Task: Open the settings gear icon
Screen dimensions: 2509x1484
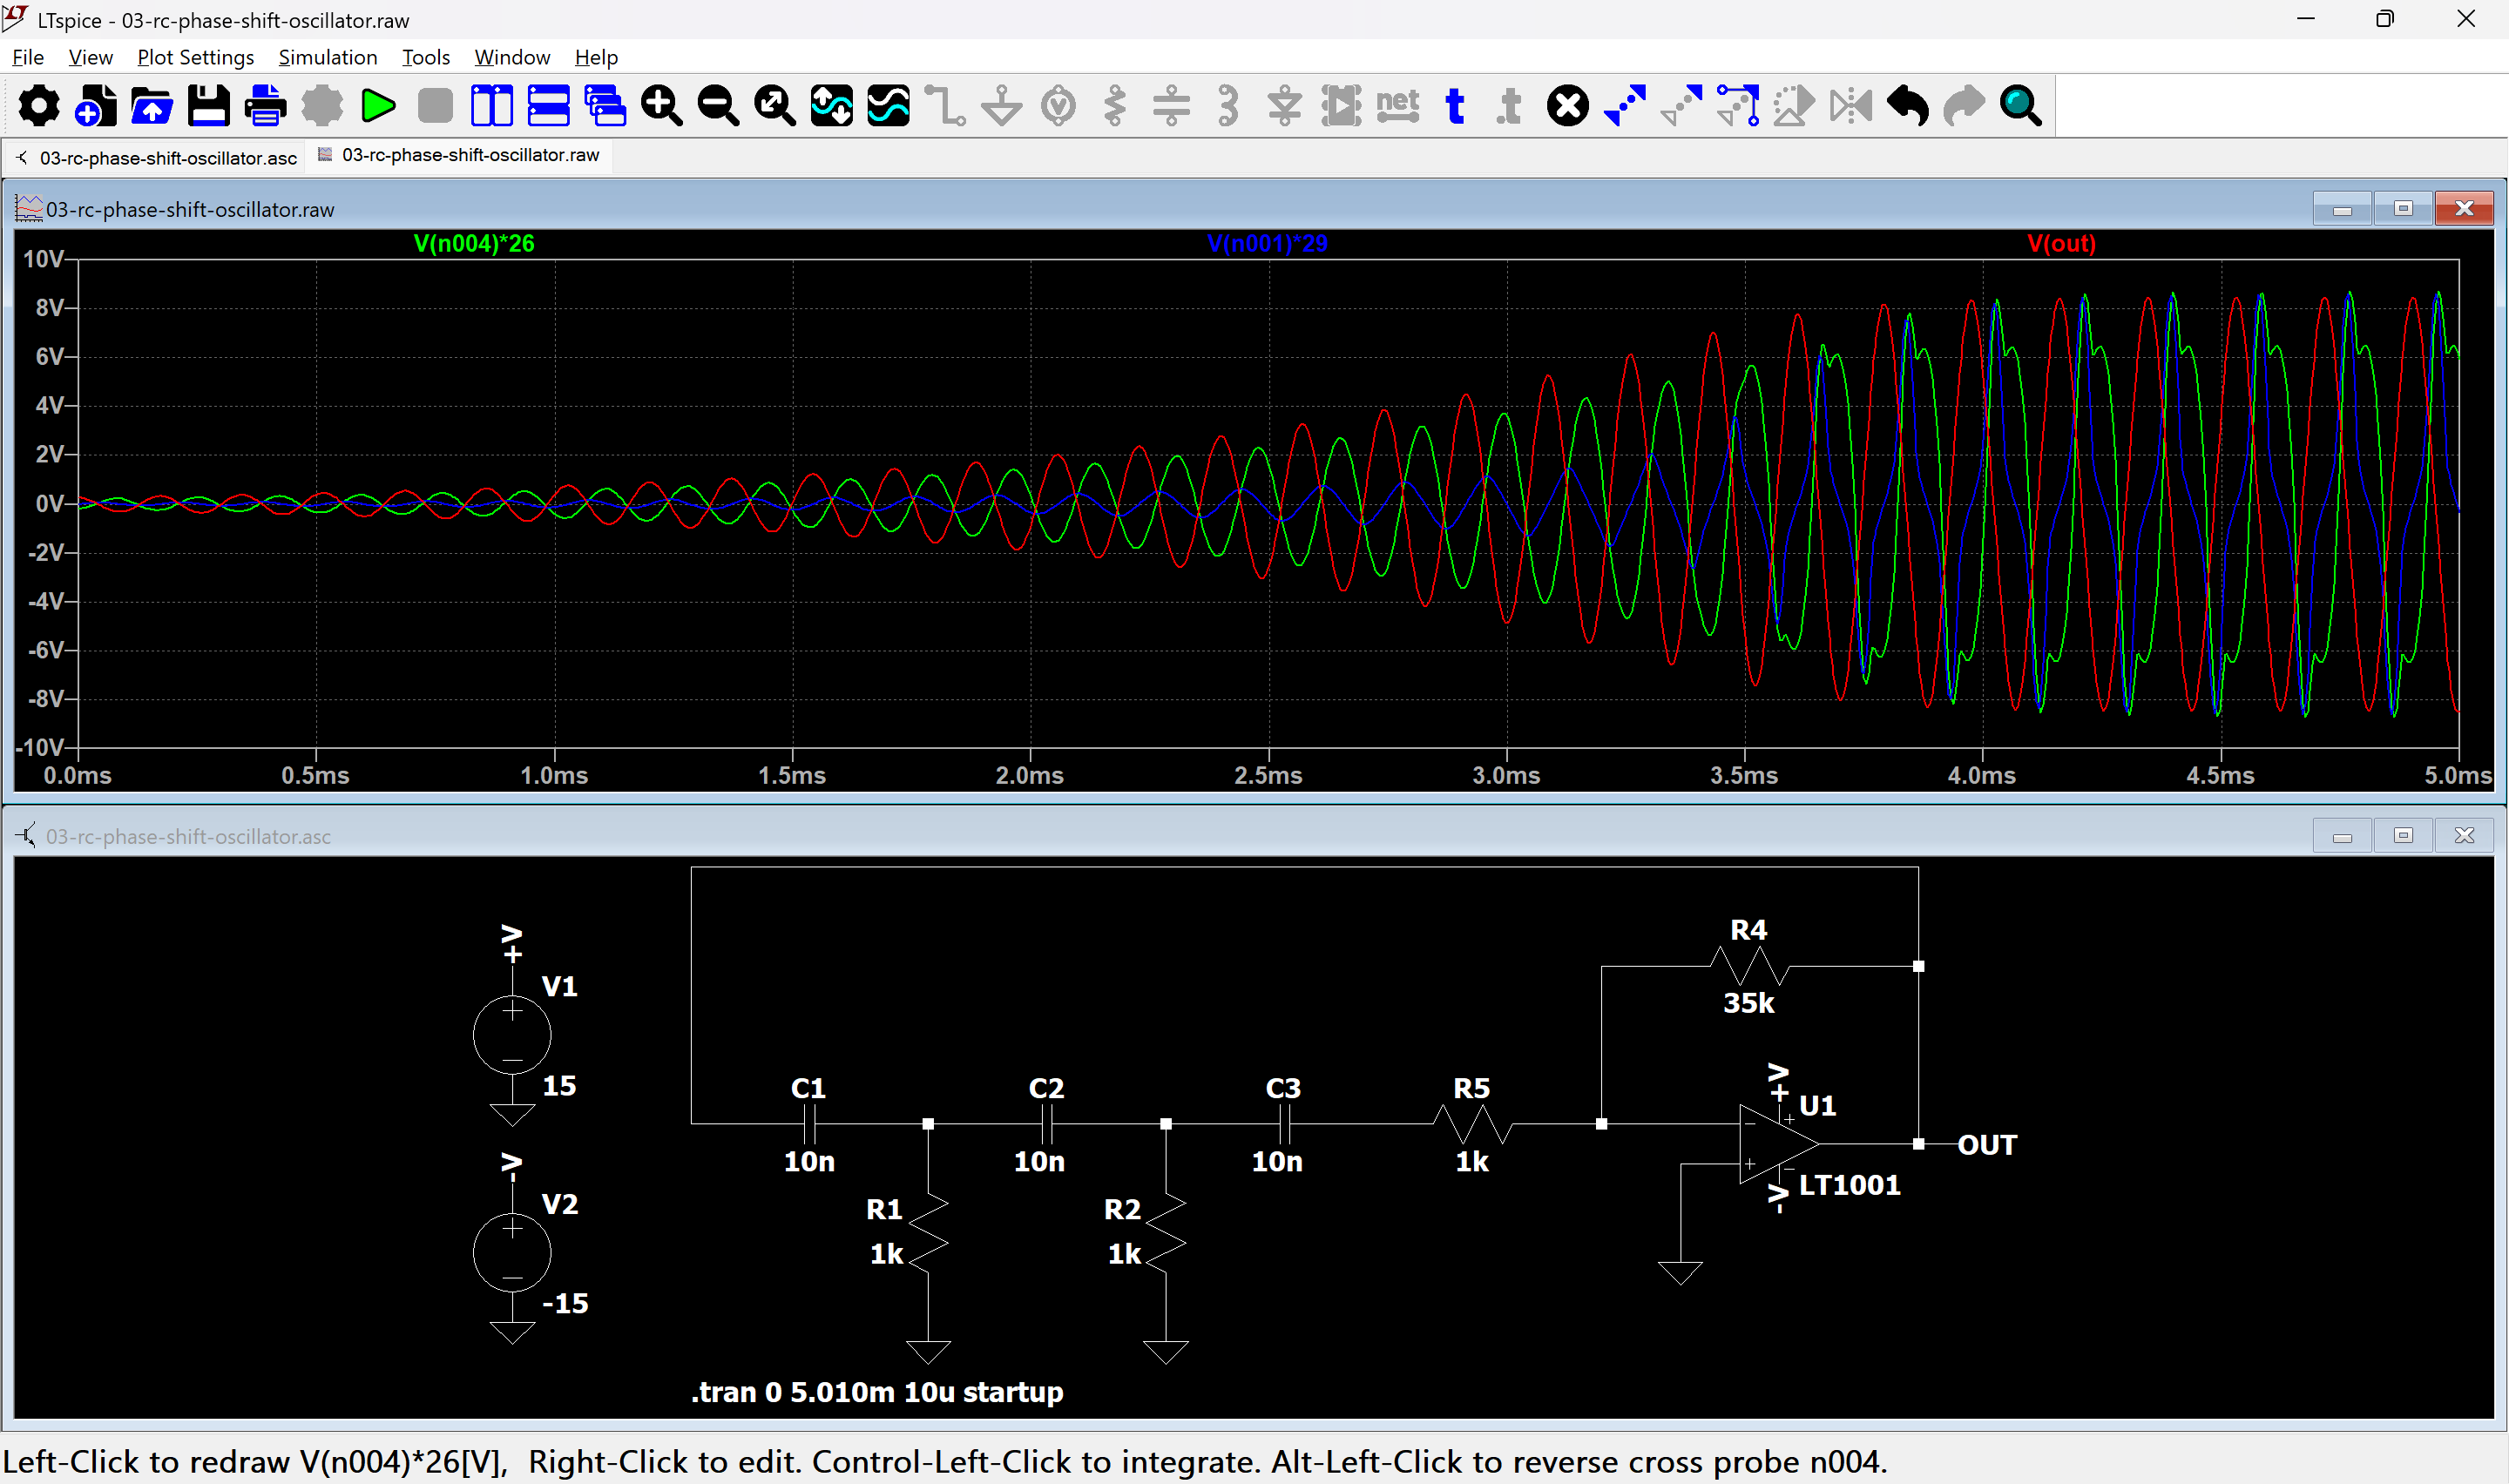Action: pyautogui.click(x=39, y=106)
